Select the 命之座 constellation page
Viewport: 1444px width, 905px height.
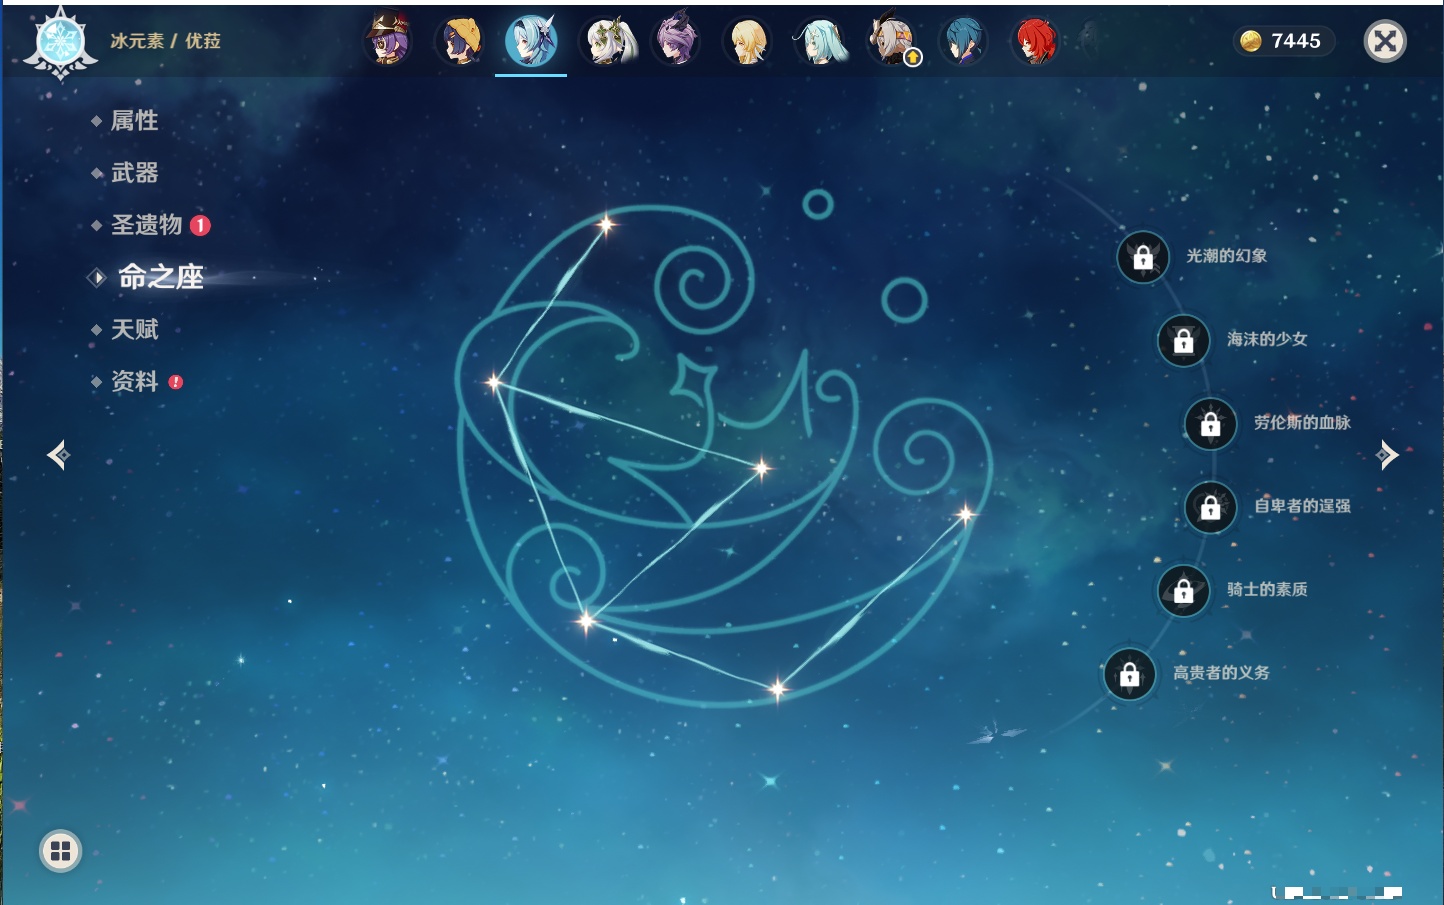pyautogui.click(x=160, y=277)
